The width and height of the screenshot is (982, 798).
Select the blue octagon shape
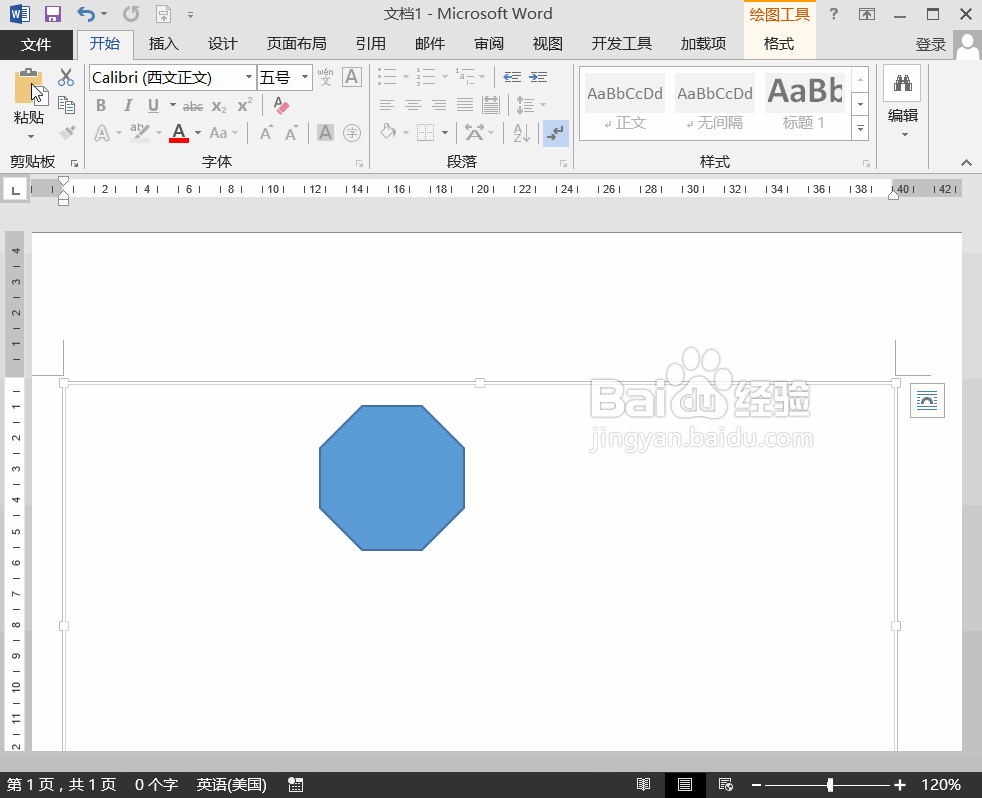pos(392,478)
